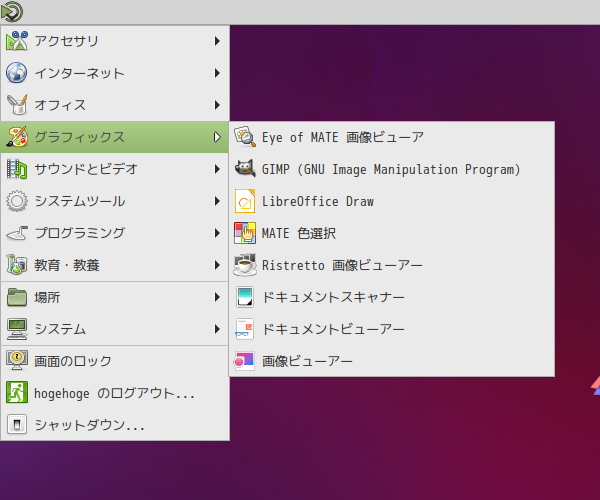
Task: Open the システム menu entry
Action: (x=115, y=329)
